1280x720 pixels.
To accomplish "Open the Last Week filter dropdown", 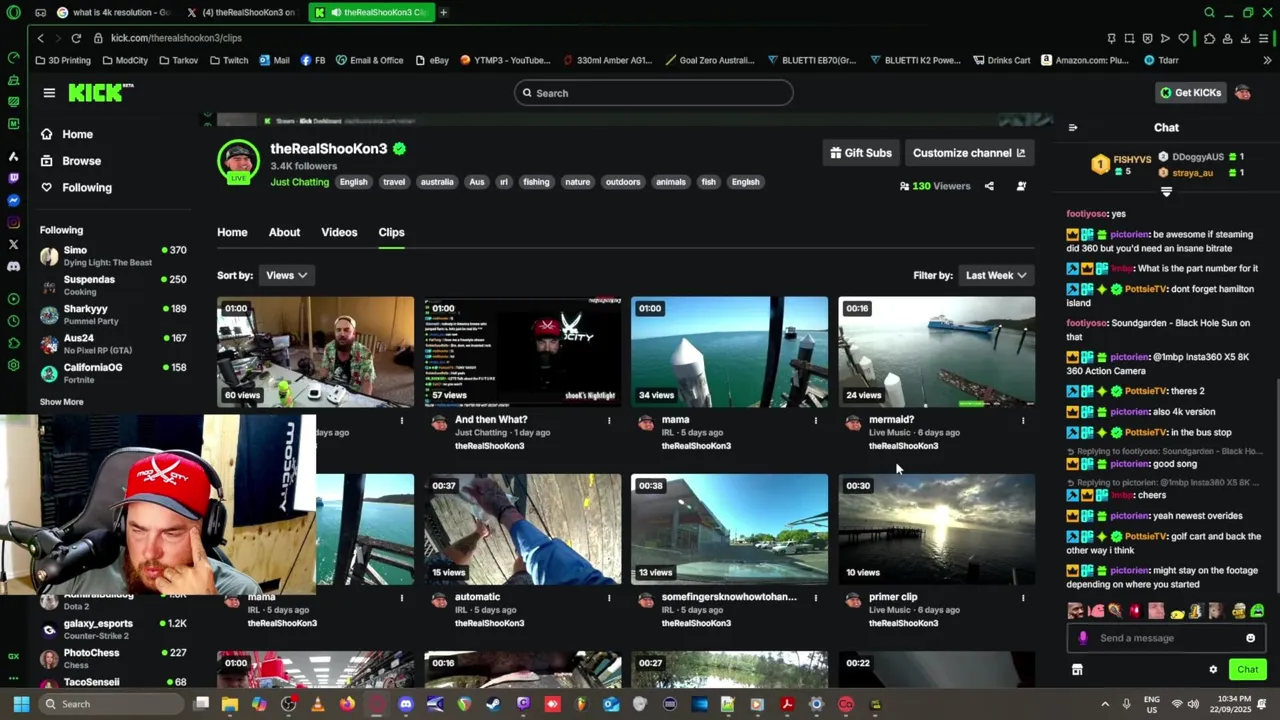I will pos(995,275).
